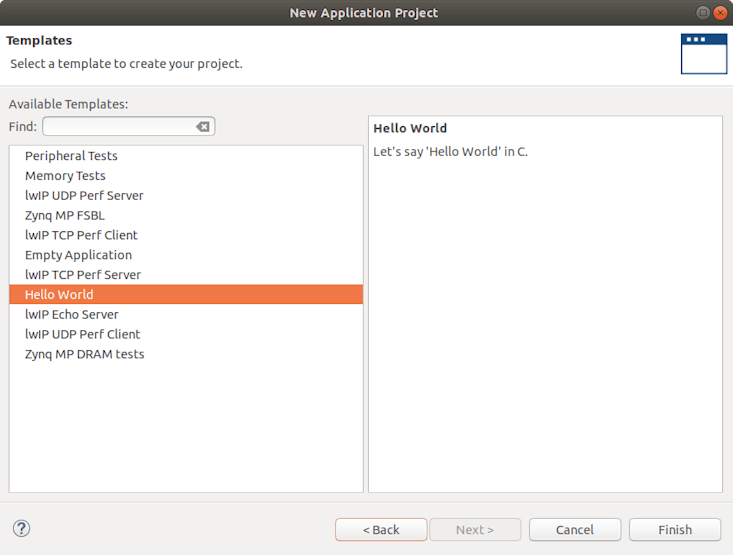This screenshot has height=555, width=733.
Task: Select the Zynq MP FSBL template
Action: point(65,215)
